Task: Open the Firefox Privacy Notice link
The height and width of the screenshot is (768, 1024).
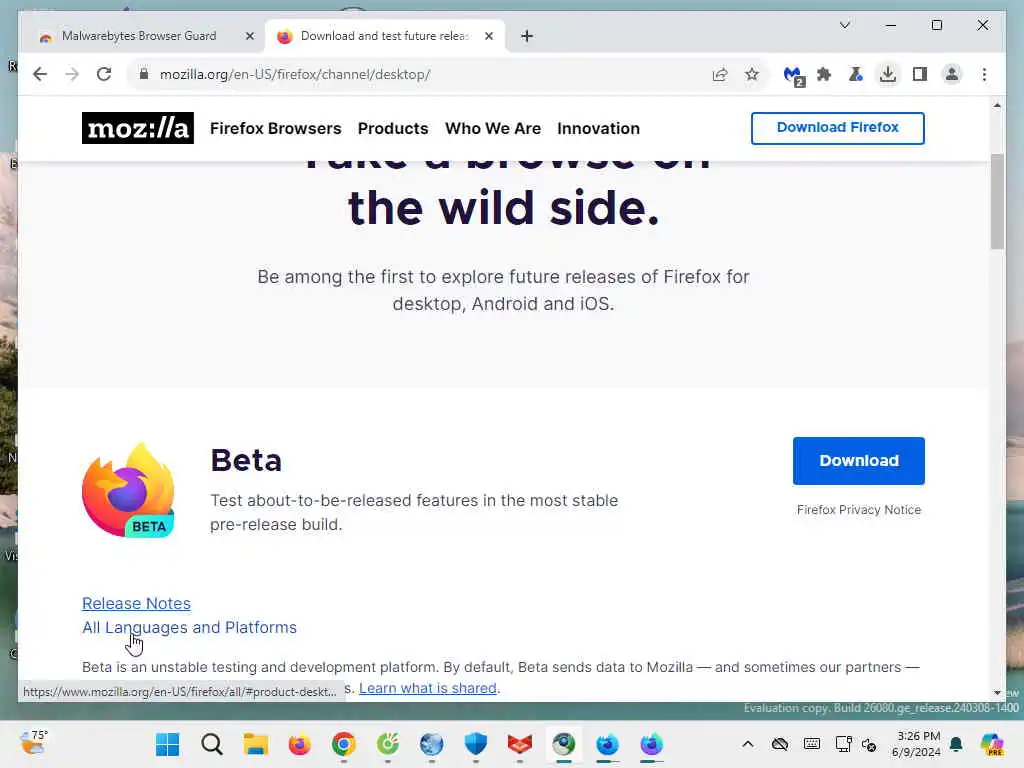Action: click(859, 509)
